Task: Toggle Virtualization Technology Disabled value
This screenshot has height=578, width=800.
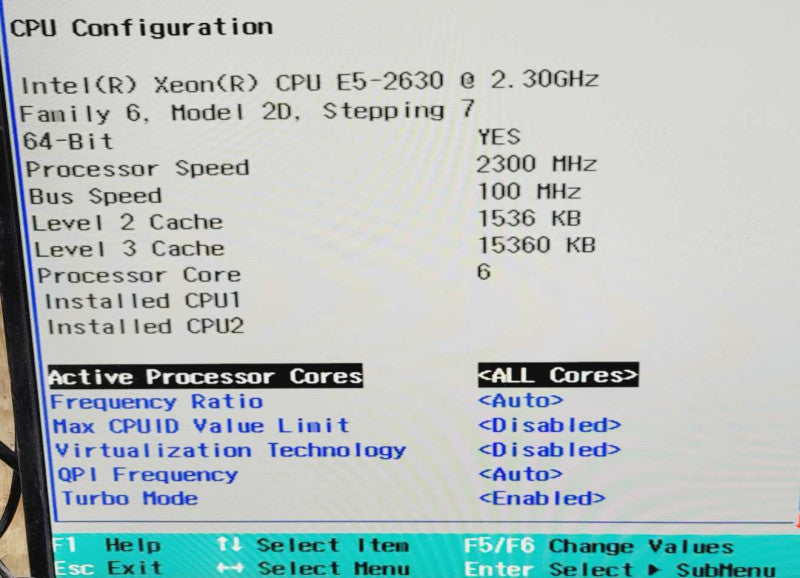Action: coord(549,449)
